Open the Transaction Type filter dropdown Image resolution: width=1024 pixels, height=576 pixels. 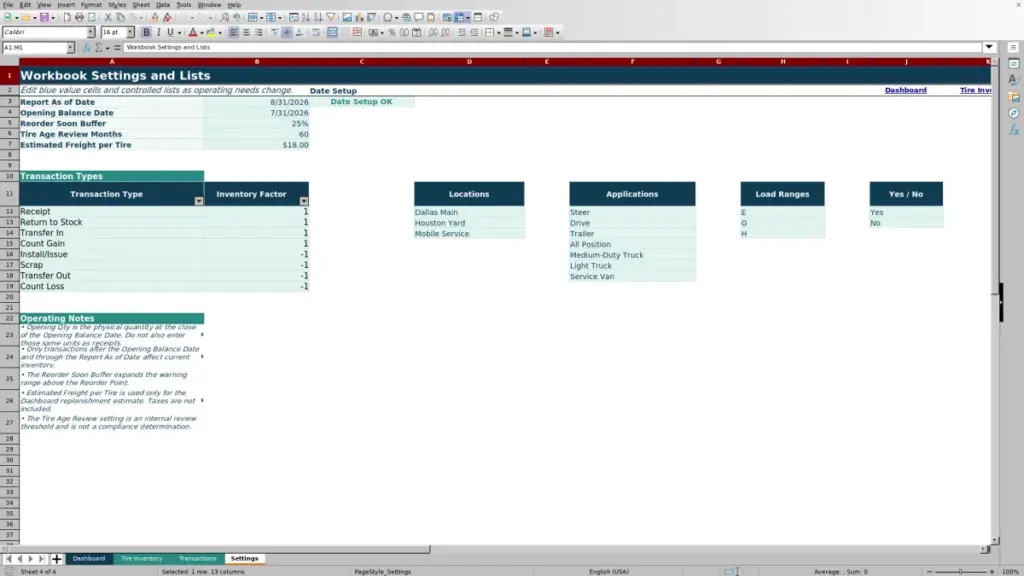tap(199, 201)
